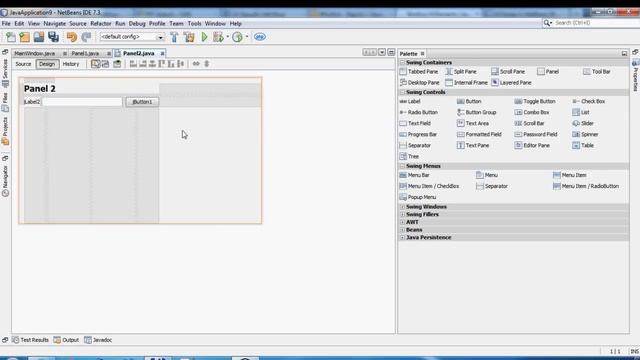Click the jButton1 button in designer
This screenshot has height=360, width=640.
tap(142, 102)
